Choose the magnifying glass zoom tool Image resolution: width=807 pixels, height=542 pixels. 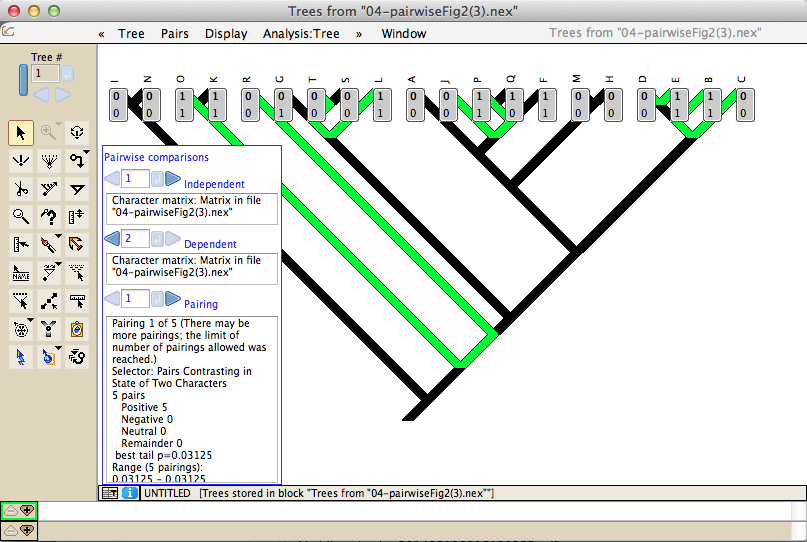pyautogui.click(x=20, y=216)
